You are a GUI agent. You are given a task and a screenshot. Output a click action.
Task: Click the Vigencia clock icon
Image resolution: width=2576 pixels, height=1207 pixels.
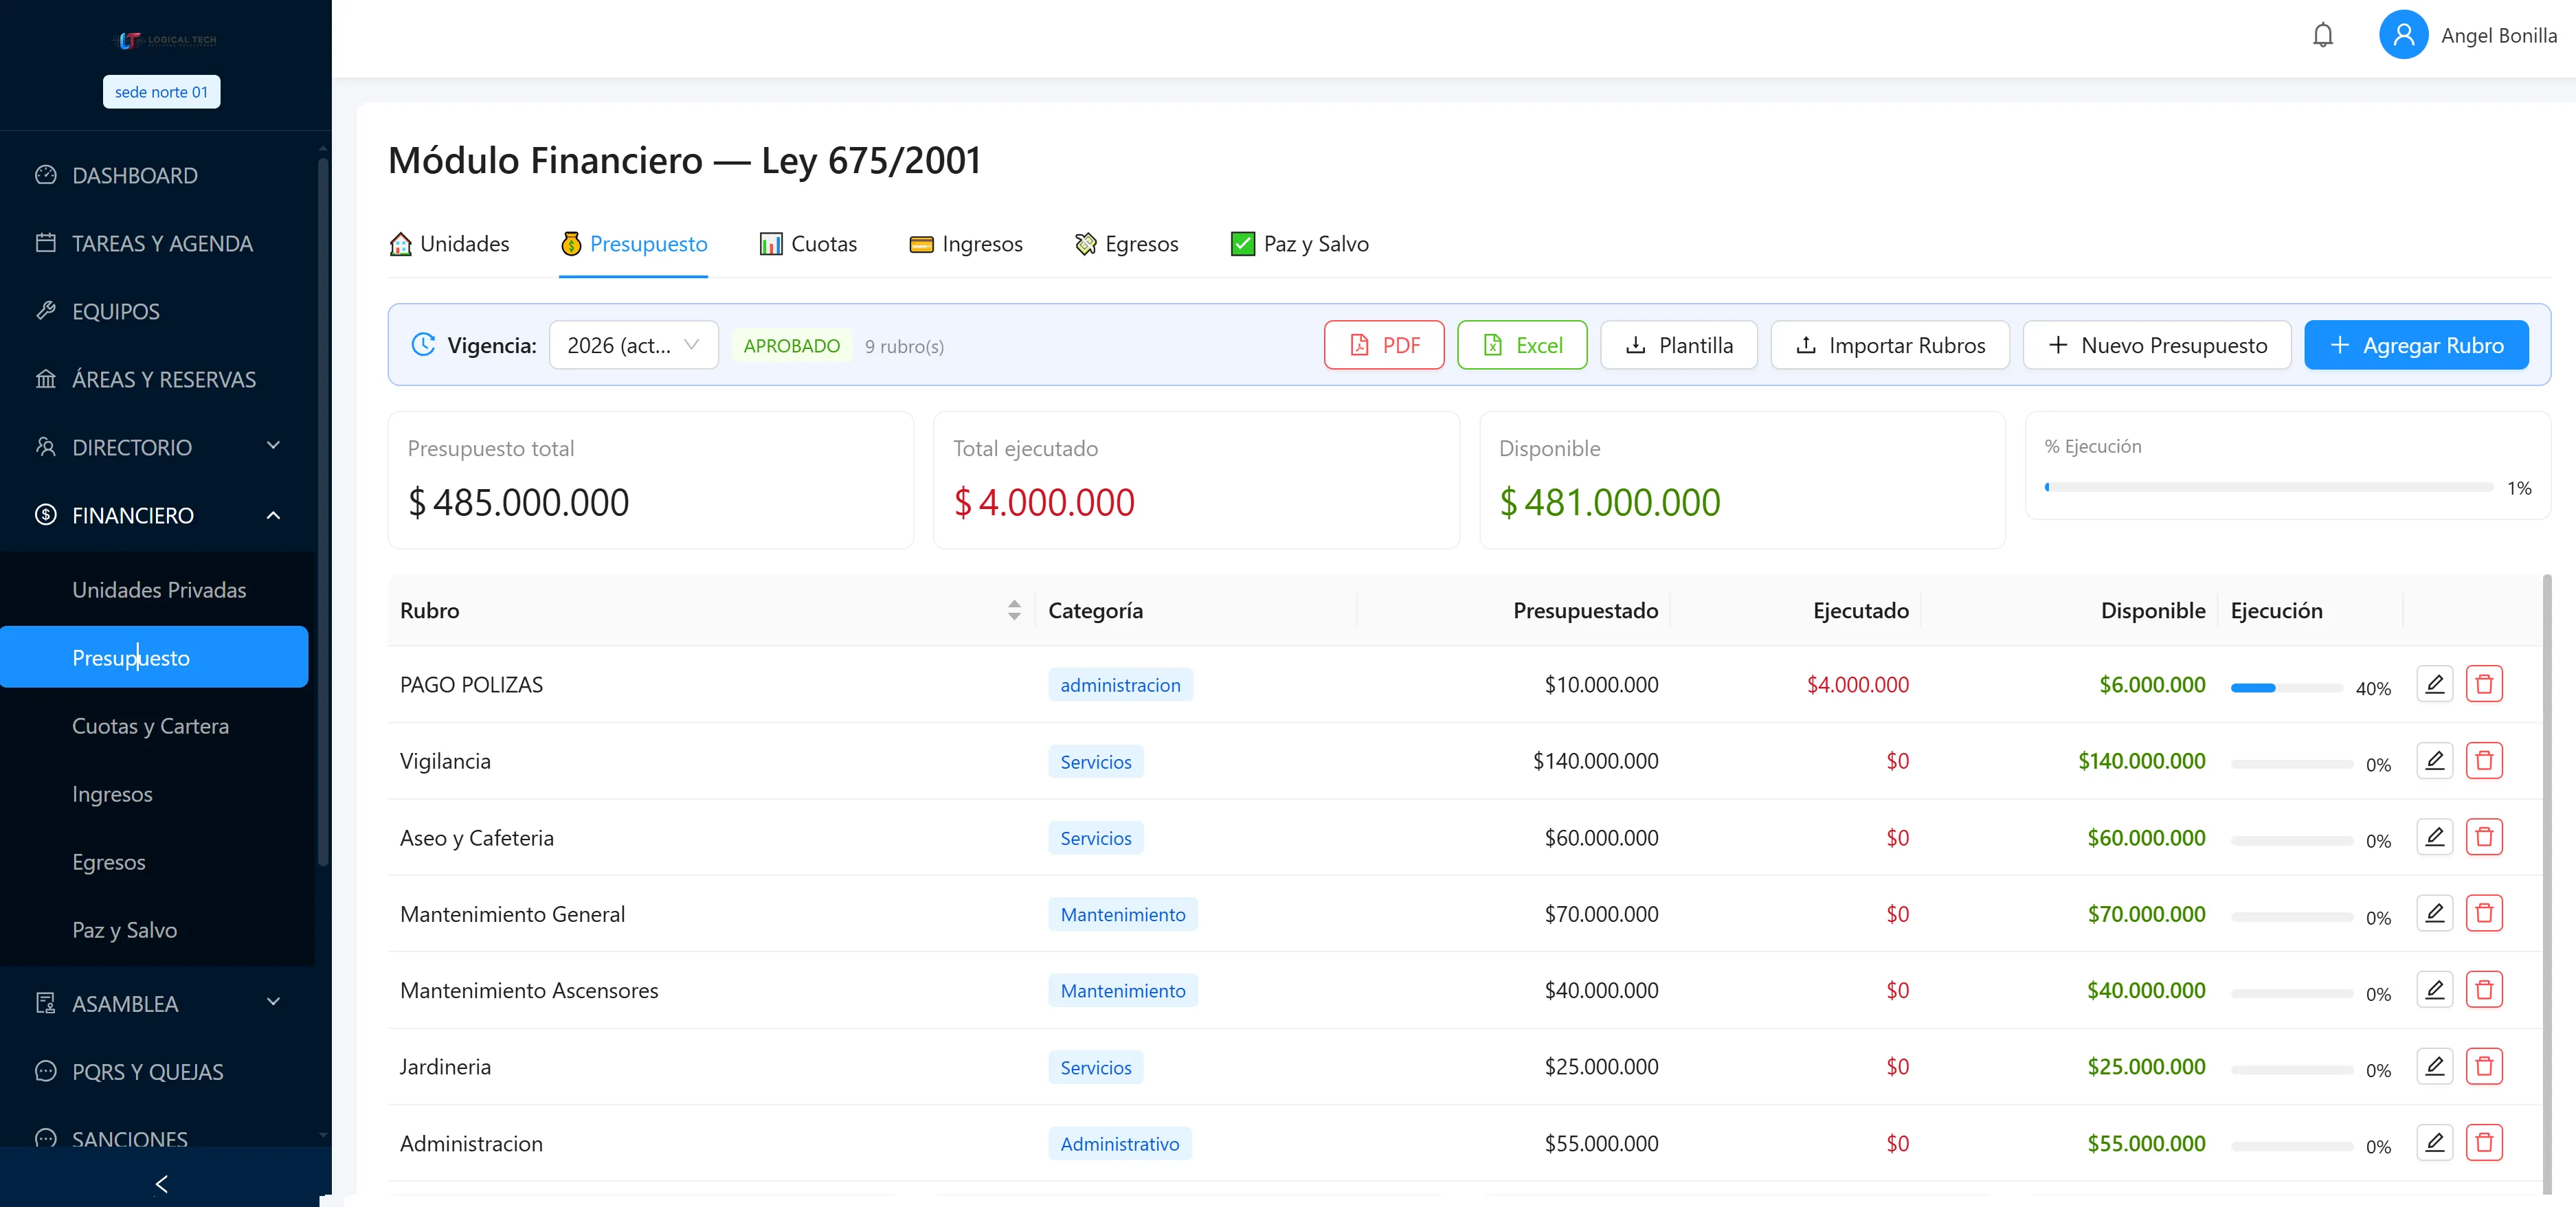pyautogui.click(x=423, y=345)
